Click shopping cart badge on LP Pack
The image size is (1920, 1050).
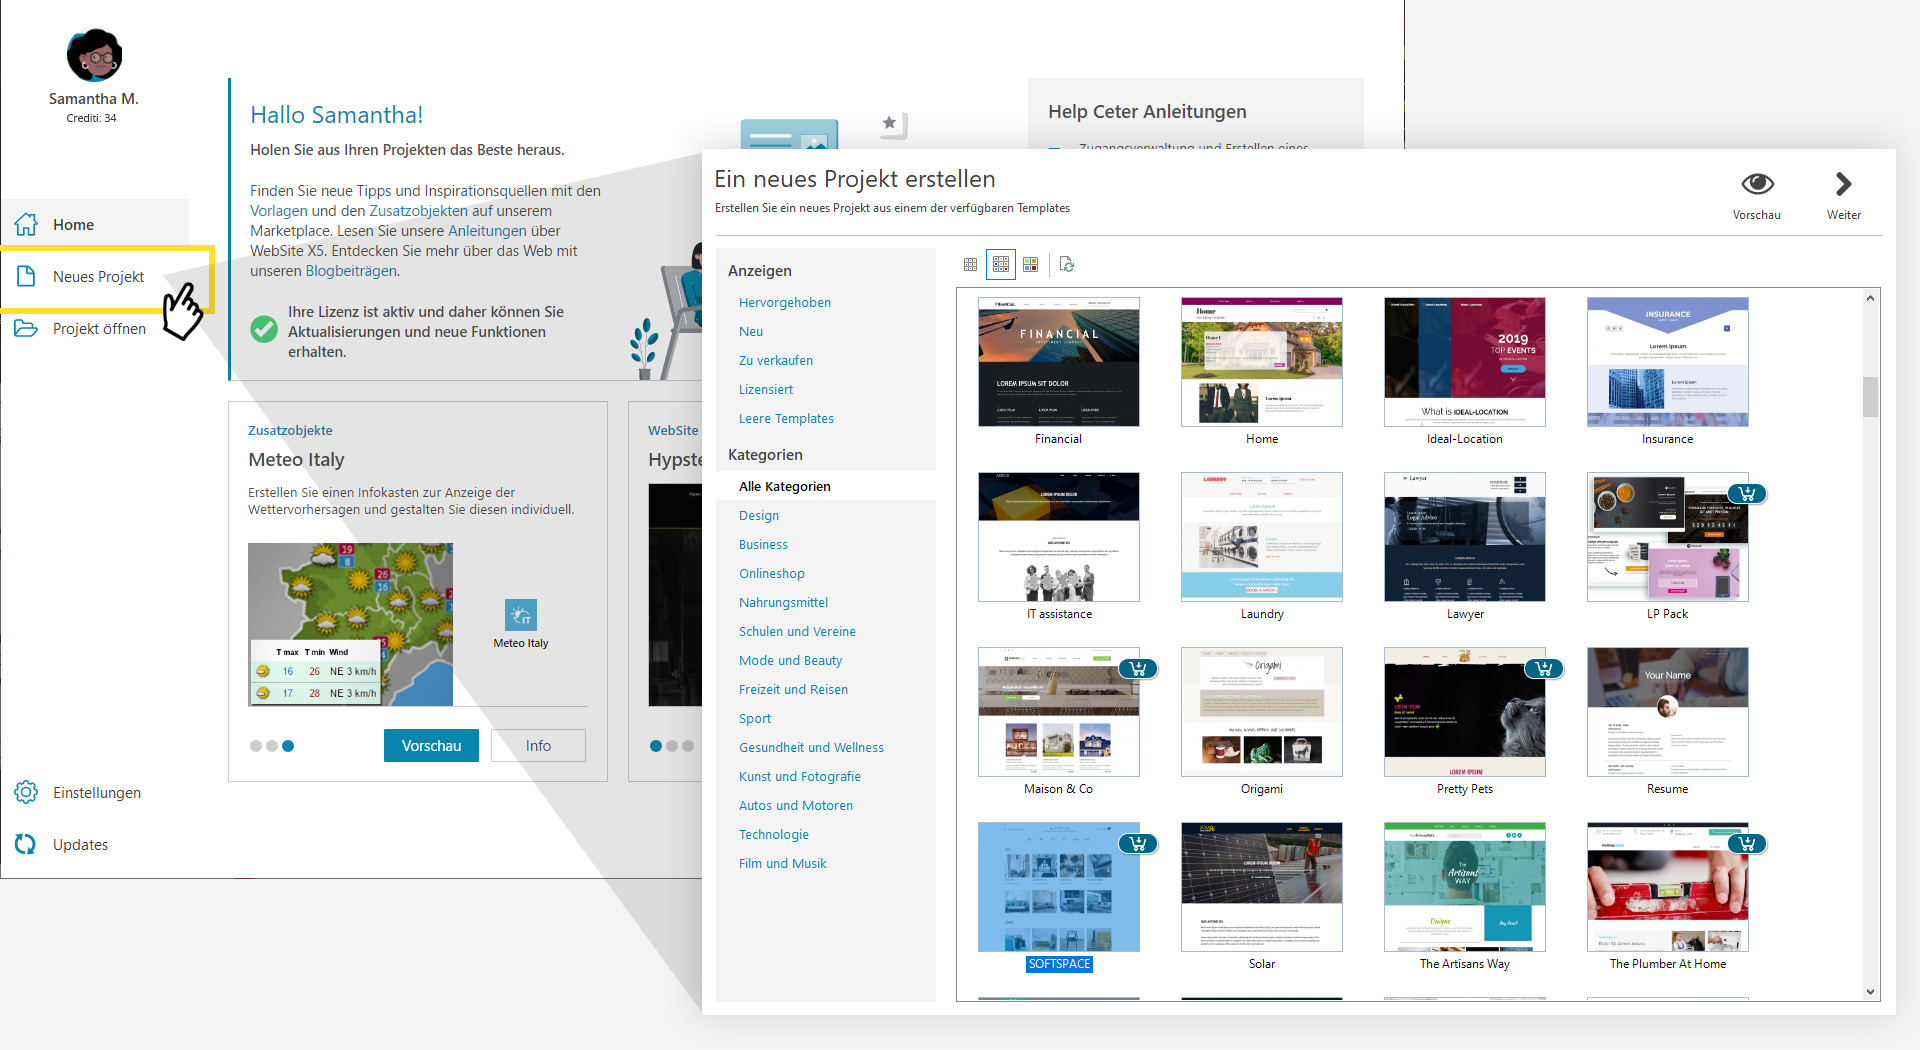tap(1747, 494)
